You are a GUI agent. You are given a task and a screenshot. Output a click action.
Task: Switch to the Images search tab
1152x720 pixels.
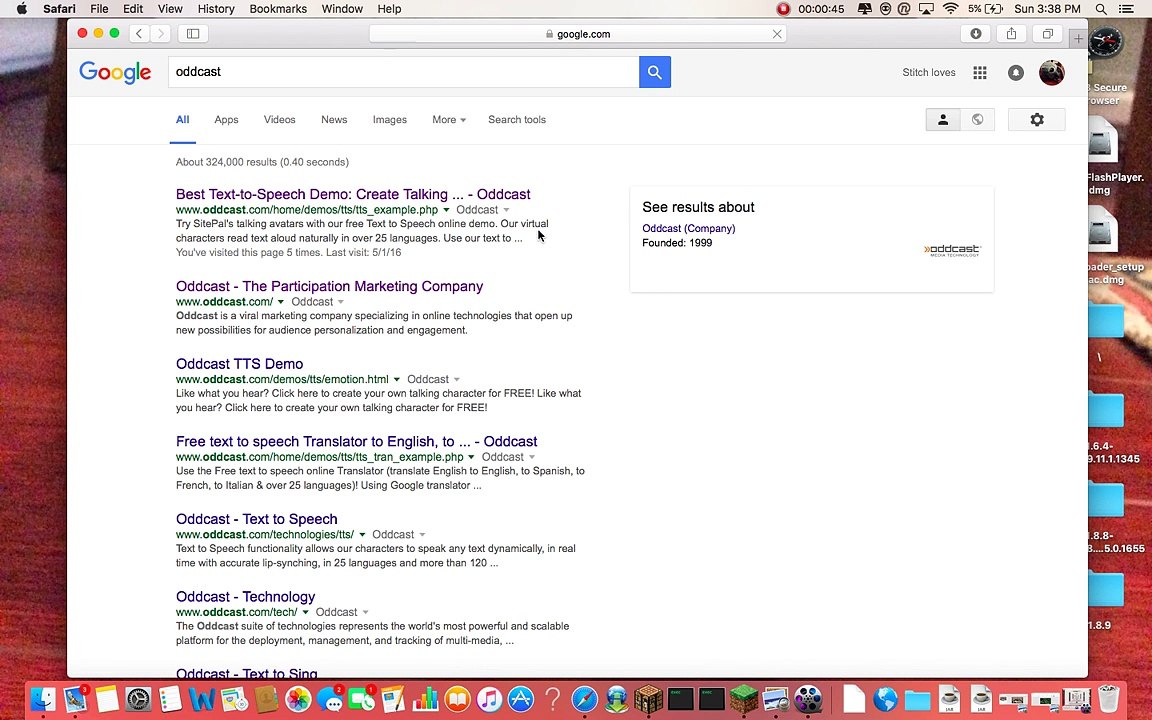point(389,120)
